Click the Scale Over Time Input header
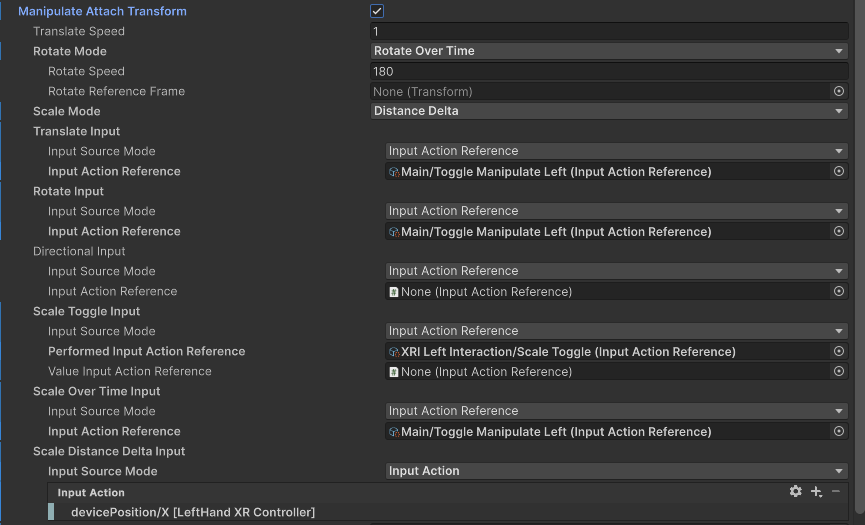865x525 pixels. (96, 392)
